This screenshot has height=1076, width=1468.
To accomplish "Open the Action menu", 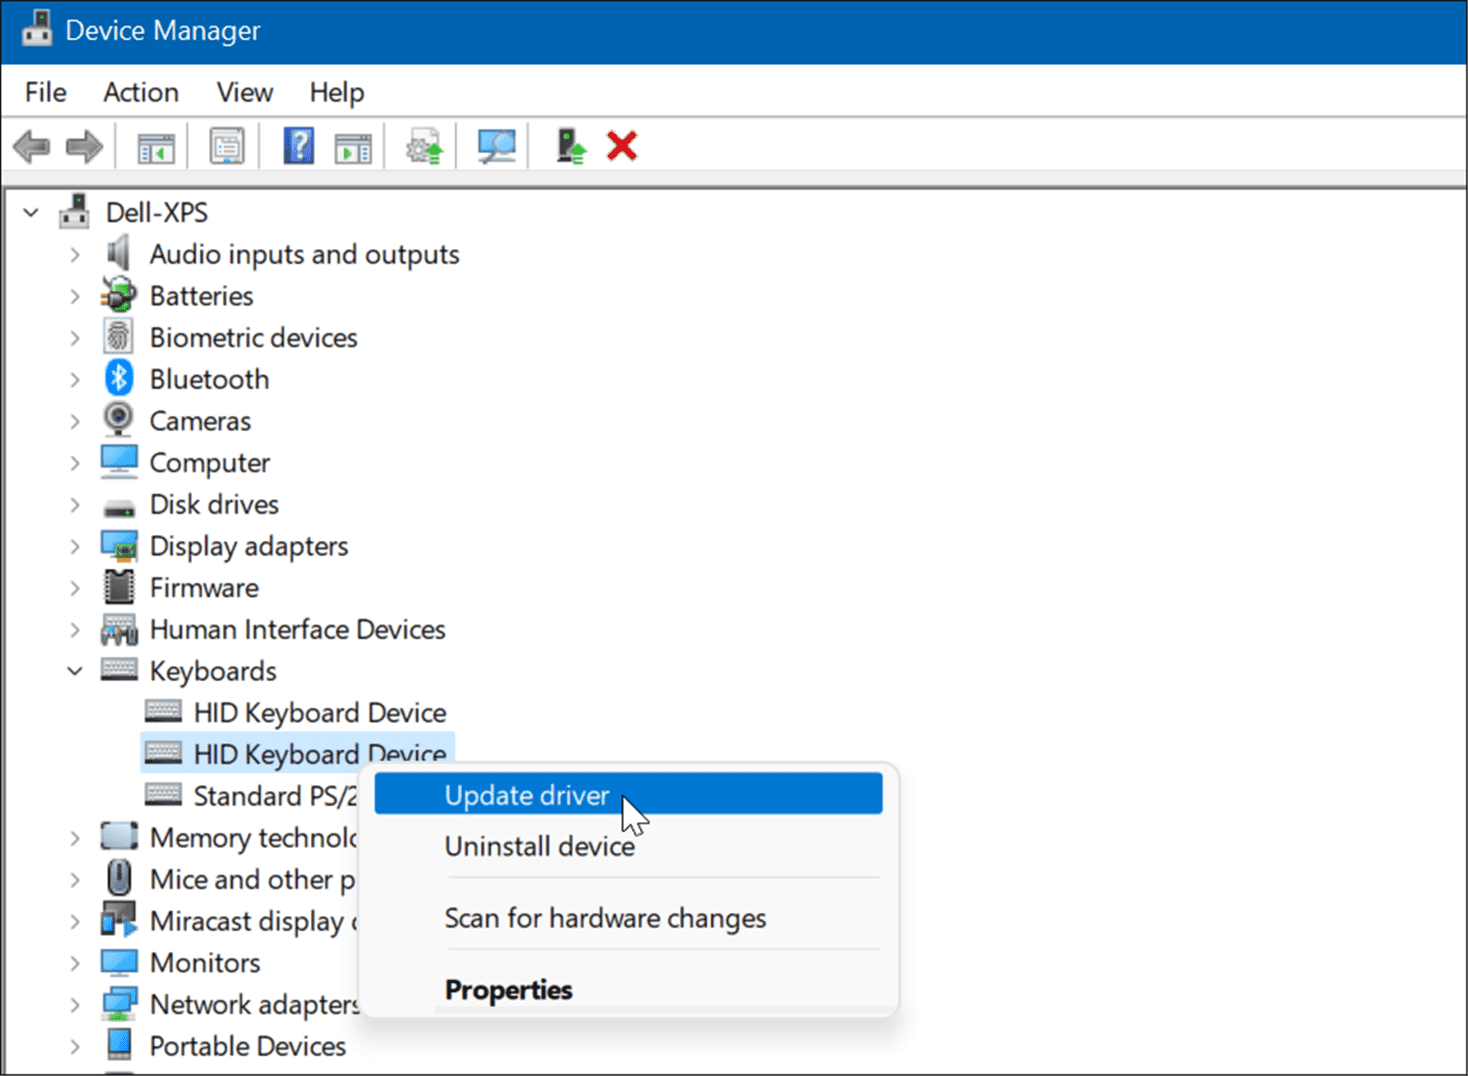I will point(140,91).
